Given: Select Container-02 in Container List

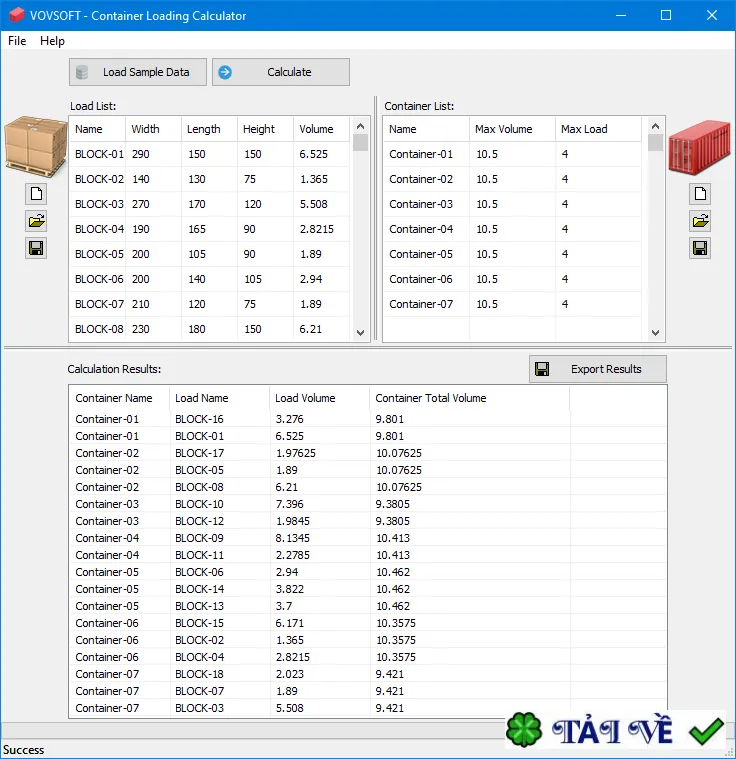Looking at the screenshot, I should [512, 179].
